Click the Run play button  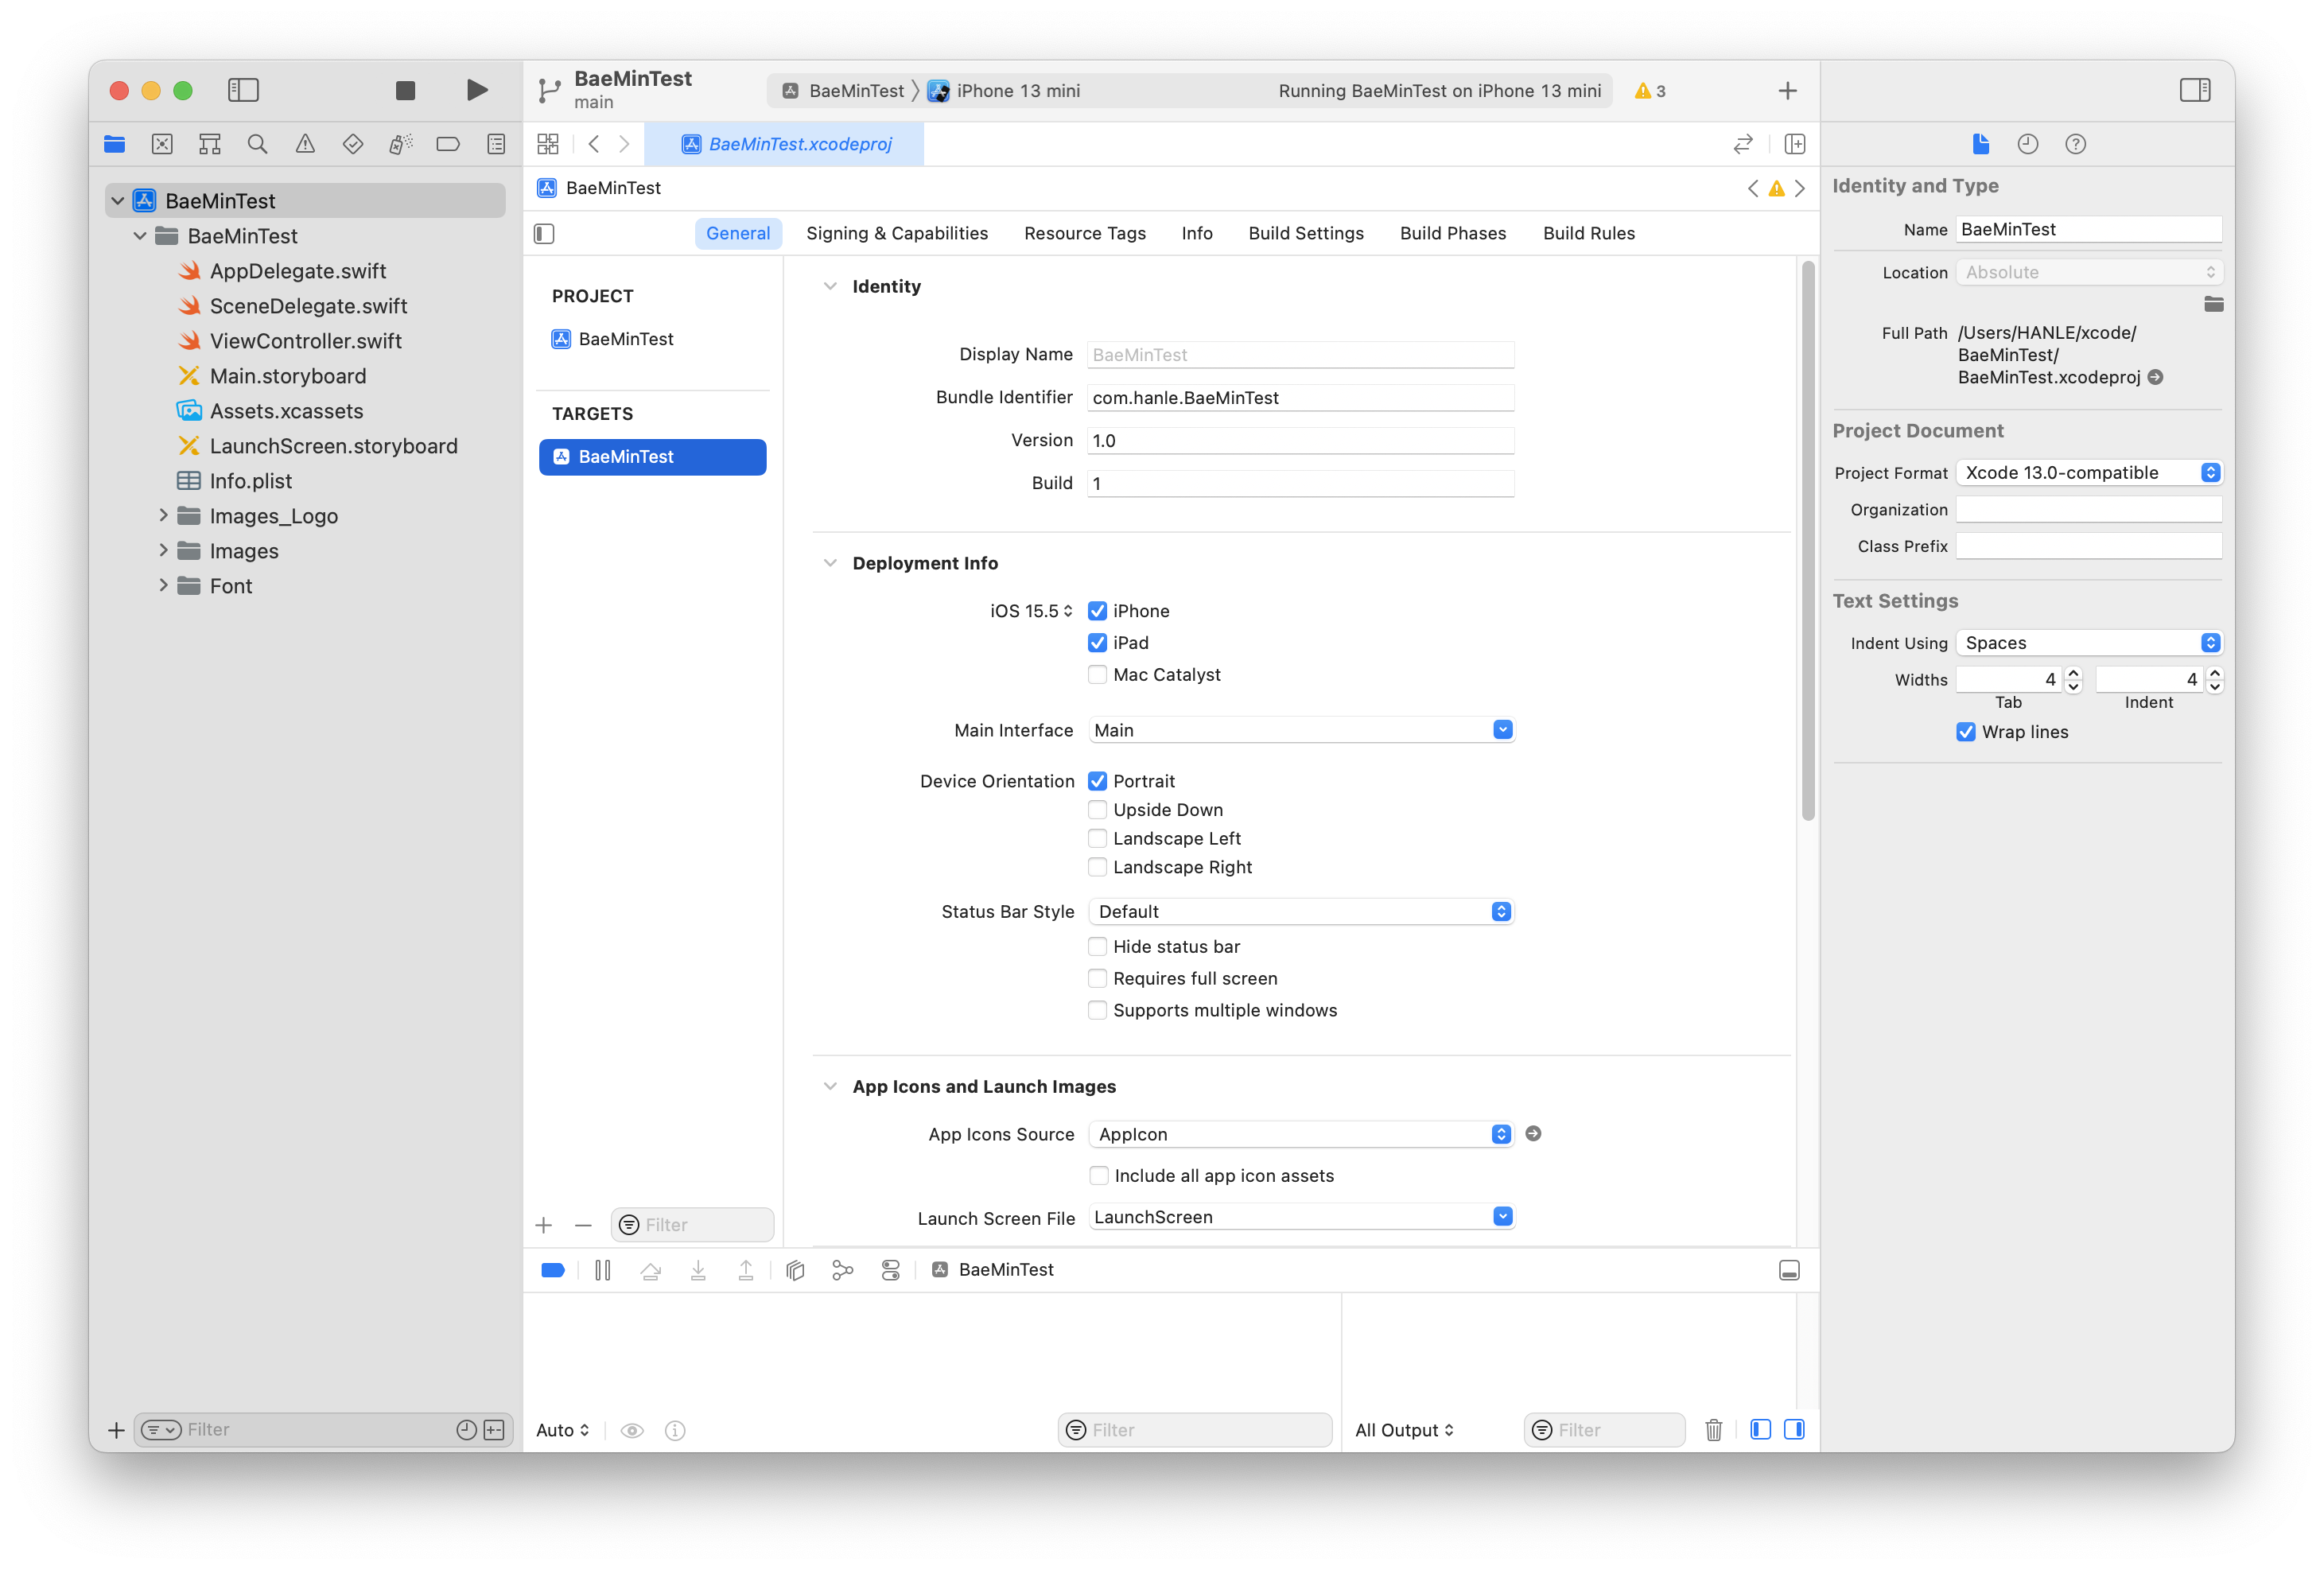pos(477,91)
